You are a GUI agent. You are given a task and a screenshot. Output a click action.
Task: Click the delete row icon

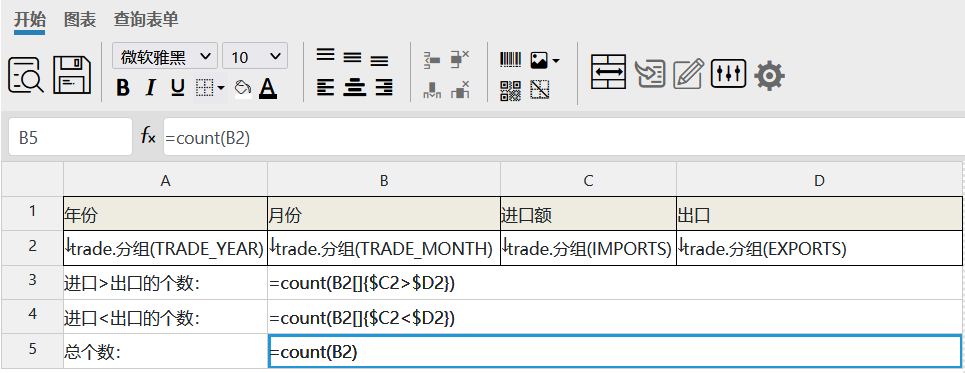[460, 58]
